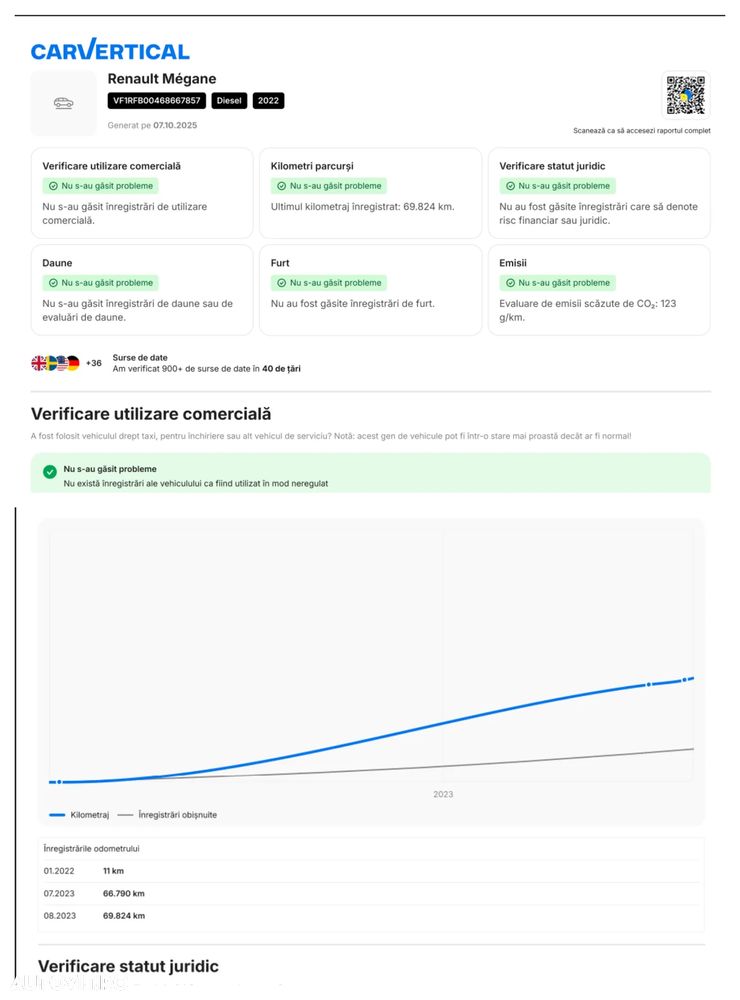Image resolution: width=740 pixels, height=1000 pixels.
Task: Click the 07.2023 data point on the mileage line
Action: coord(648,684)
